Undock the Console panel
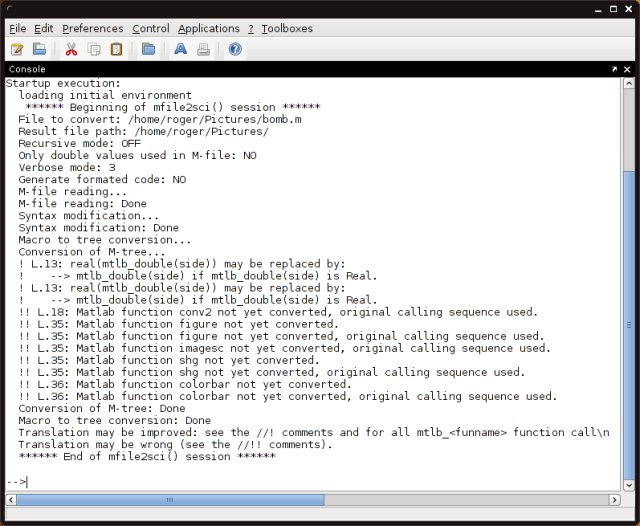The image size is (640, 526). coord(615,69)
